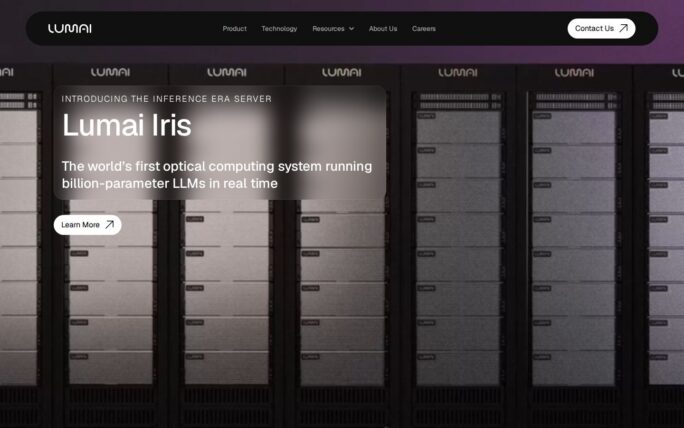Viewport: 684px width, 428px height.
Task: Click the 'Introducing the Inference Era Server' text
Action: point(167,99)
